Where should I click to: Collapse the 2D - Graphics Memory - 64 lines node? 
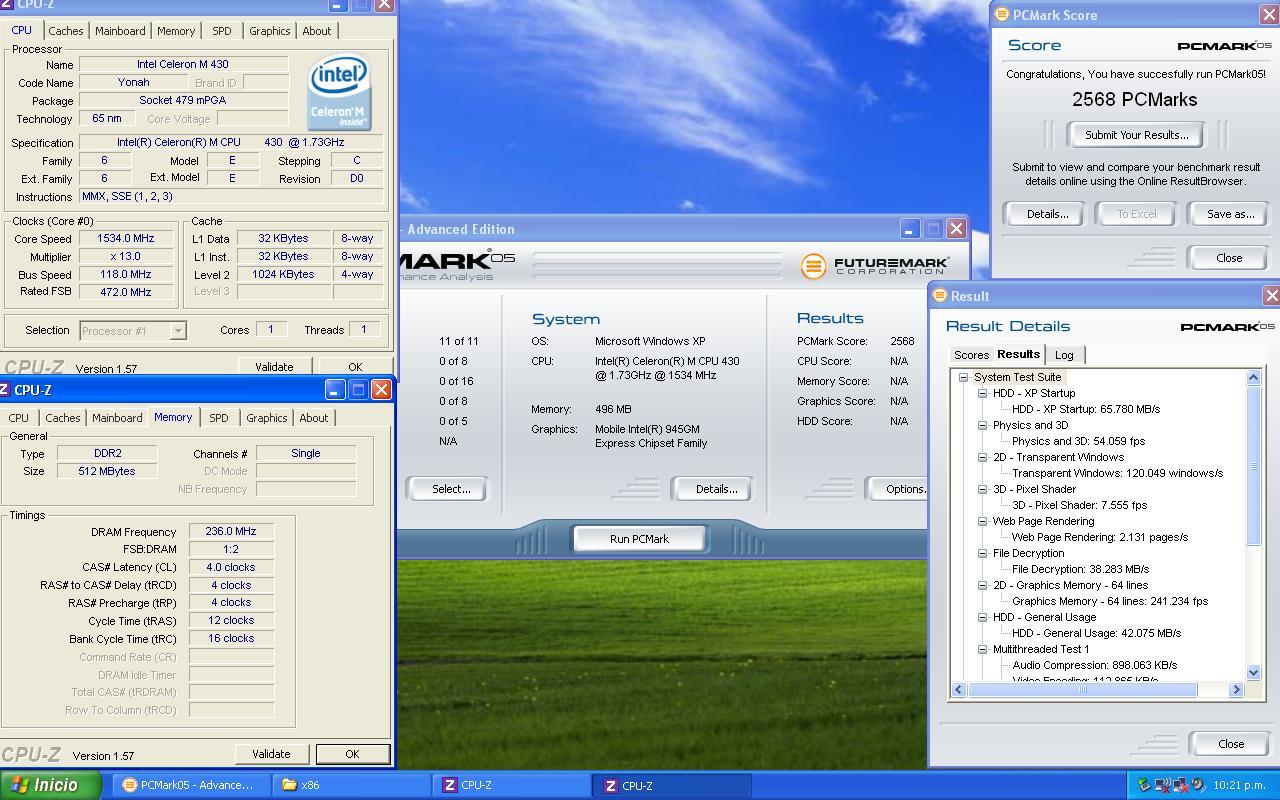(x=983, y=585)
